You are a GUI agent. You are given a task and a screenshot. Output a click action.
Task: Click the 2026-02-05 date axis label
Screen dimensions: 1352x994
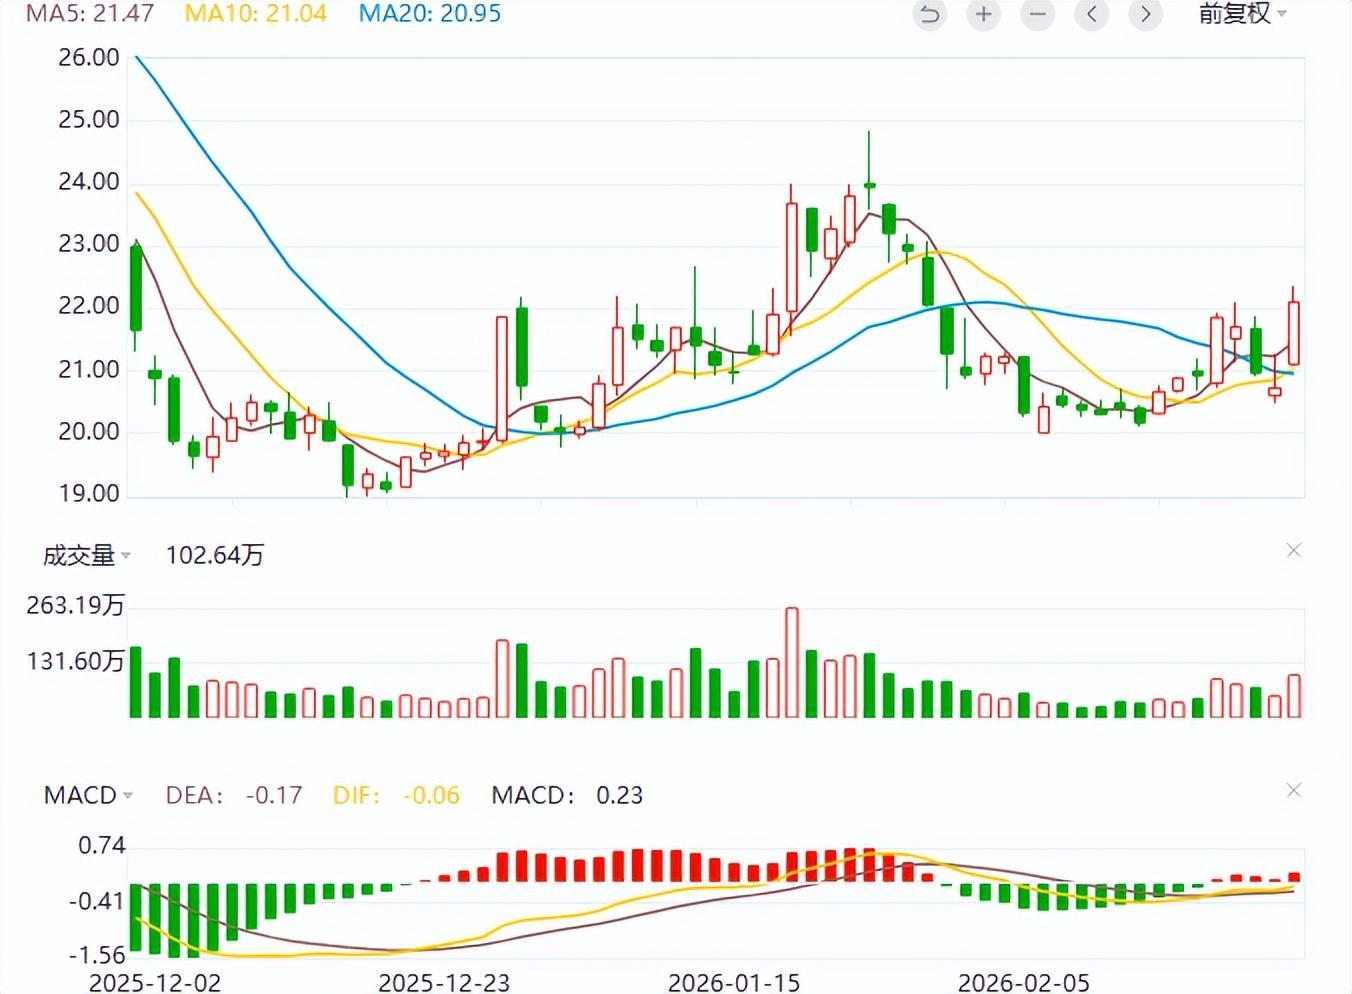(1024, 983)
